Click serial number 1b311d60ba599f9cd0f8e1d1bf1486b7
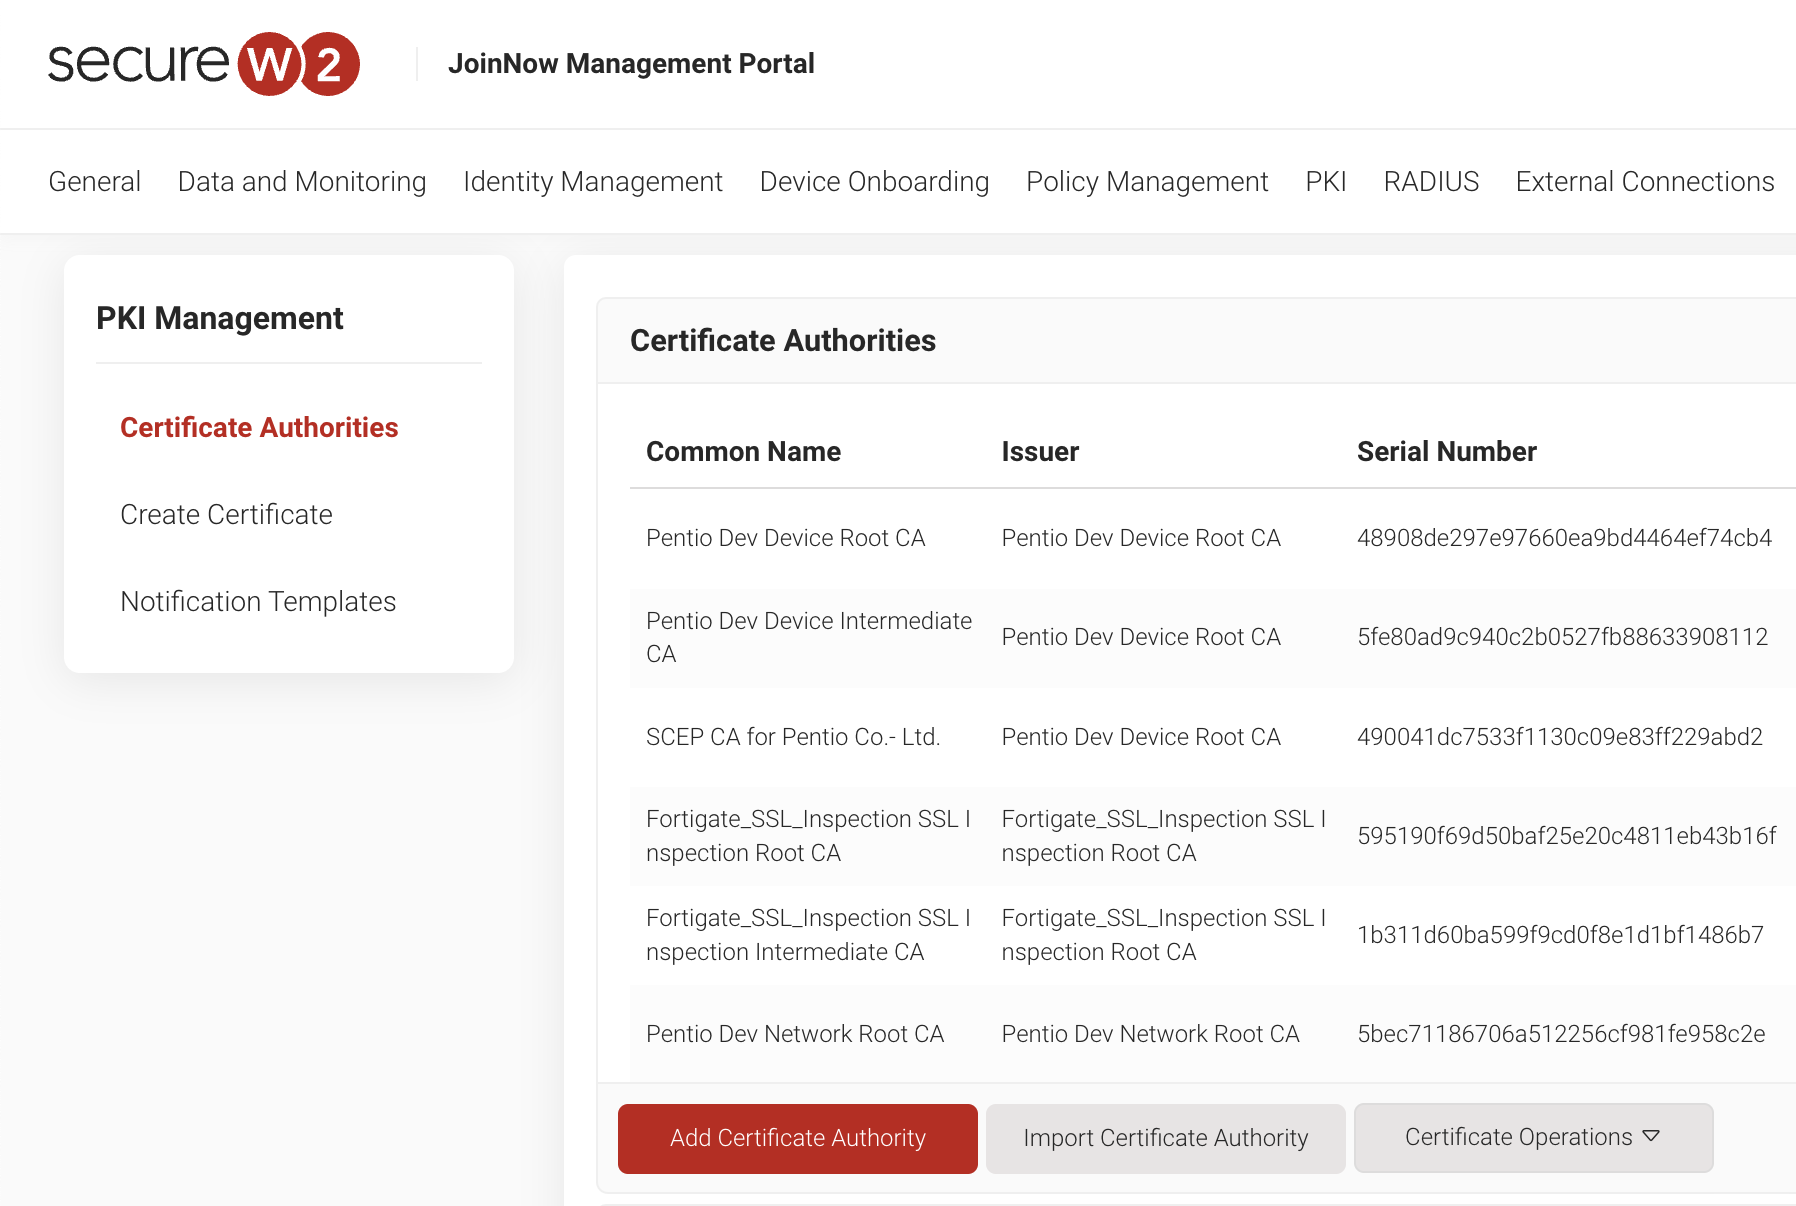This screenshot has width=1796, height=1206. point(1561,935)
